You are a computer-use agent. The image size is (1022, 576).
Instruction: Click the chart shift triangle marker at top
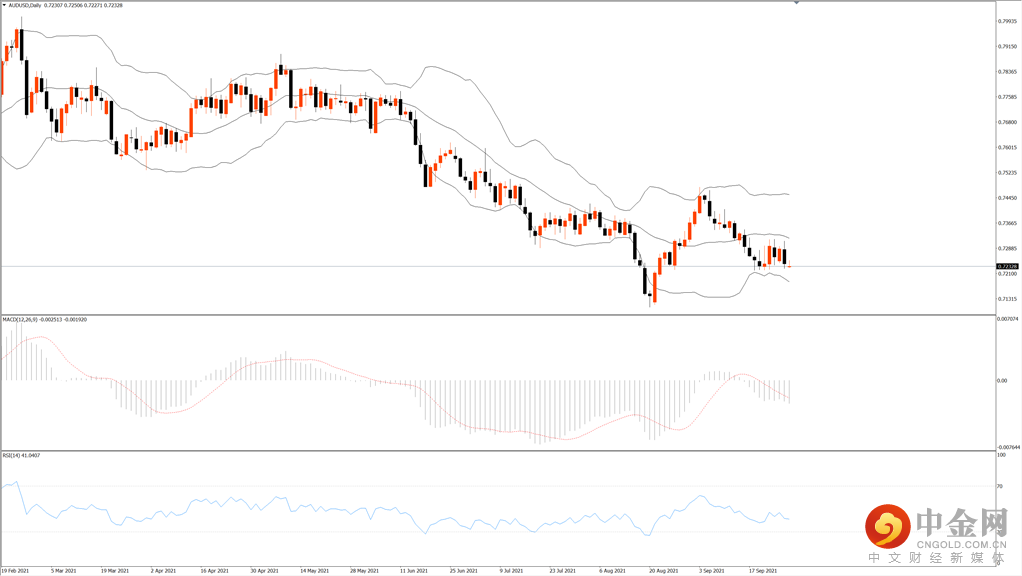(x=797, y=4)
